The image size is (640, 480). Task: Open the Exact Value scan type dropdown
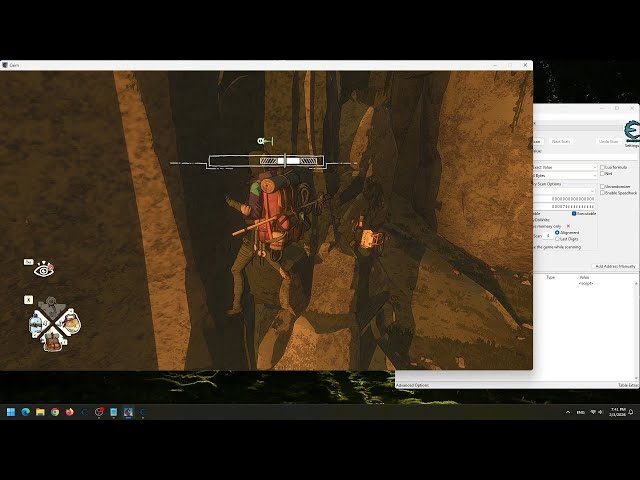point(565,167)
